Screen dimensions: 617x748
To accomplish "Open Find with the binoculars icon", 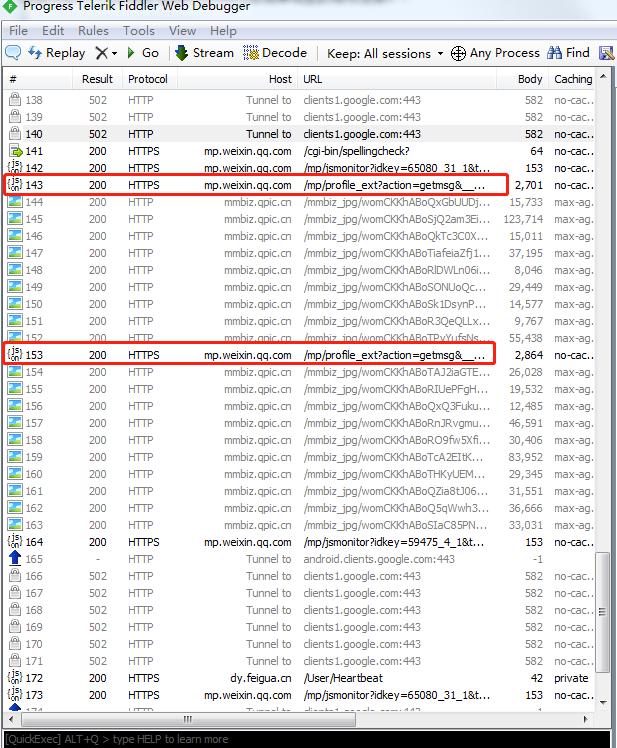I will coord(568,53).
